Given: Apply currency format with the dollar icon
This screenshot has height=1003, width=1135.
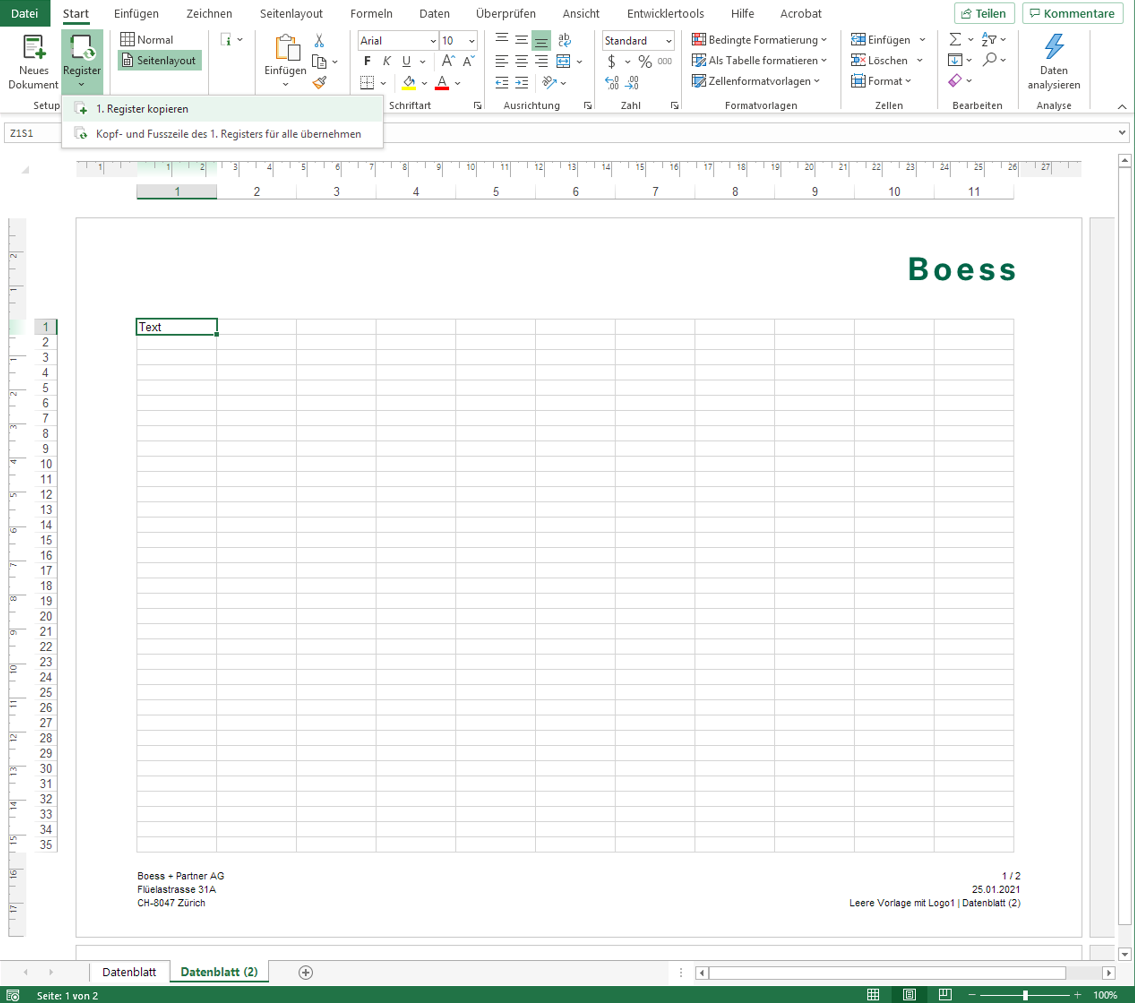Looking at the screenshot, I should tap(612, 62).
